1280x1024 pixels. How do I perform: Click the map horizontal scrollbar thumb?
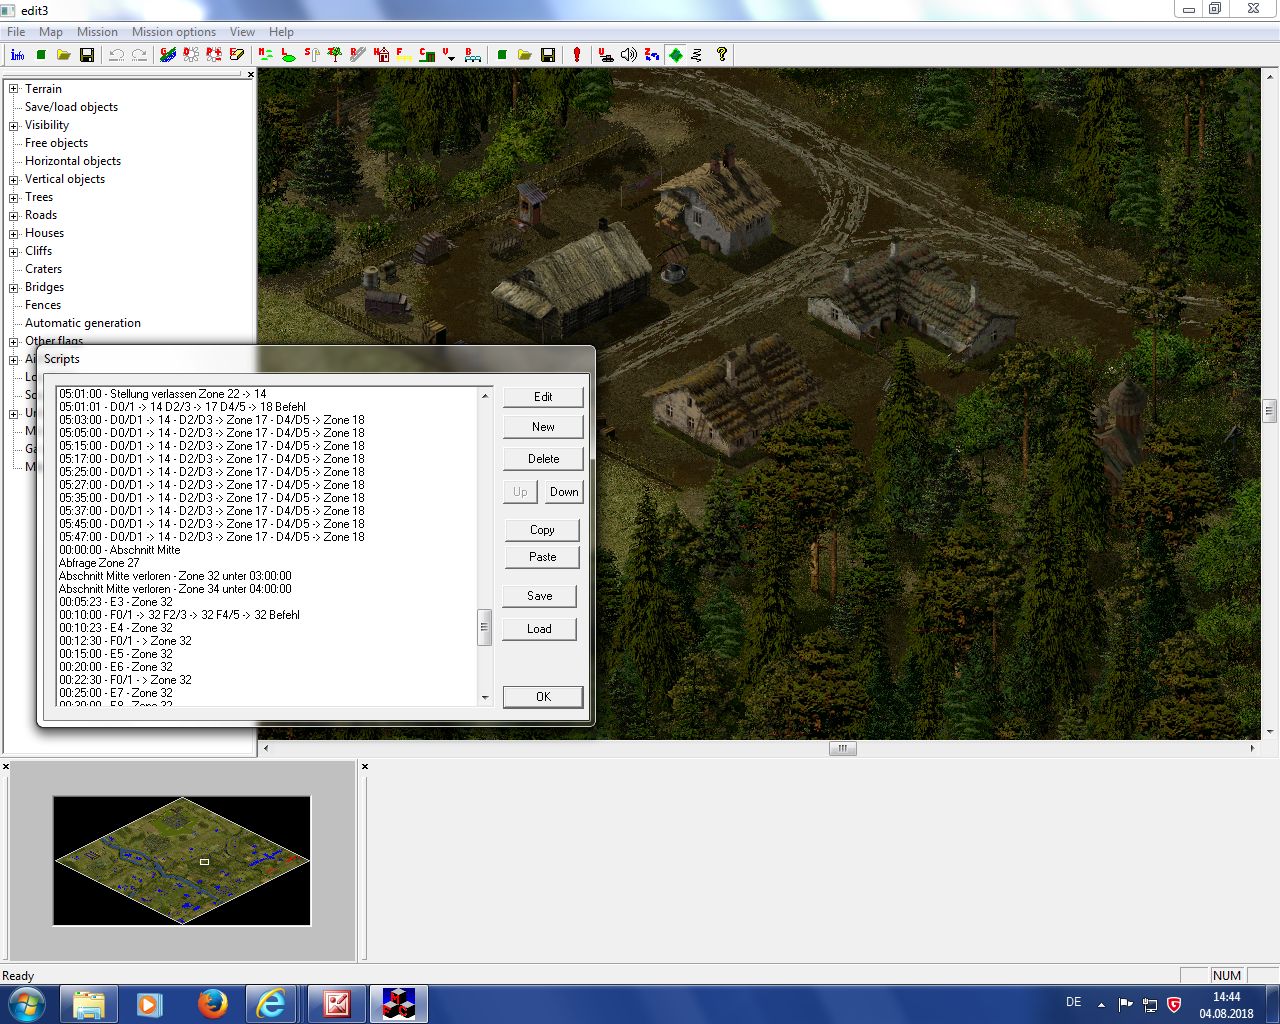843,748
